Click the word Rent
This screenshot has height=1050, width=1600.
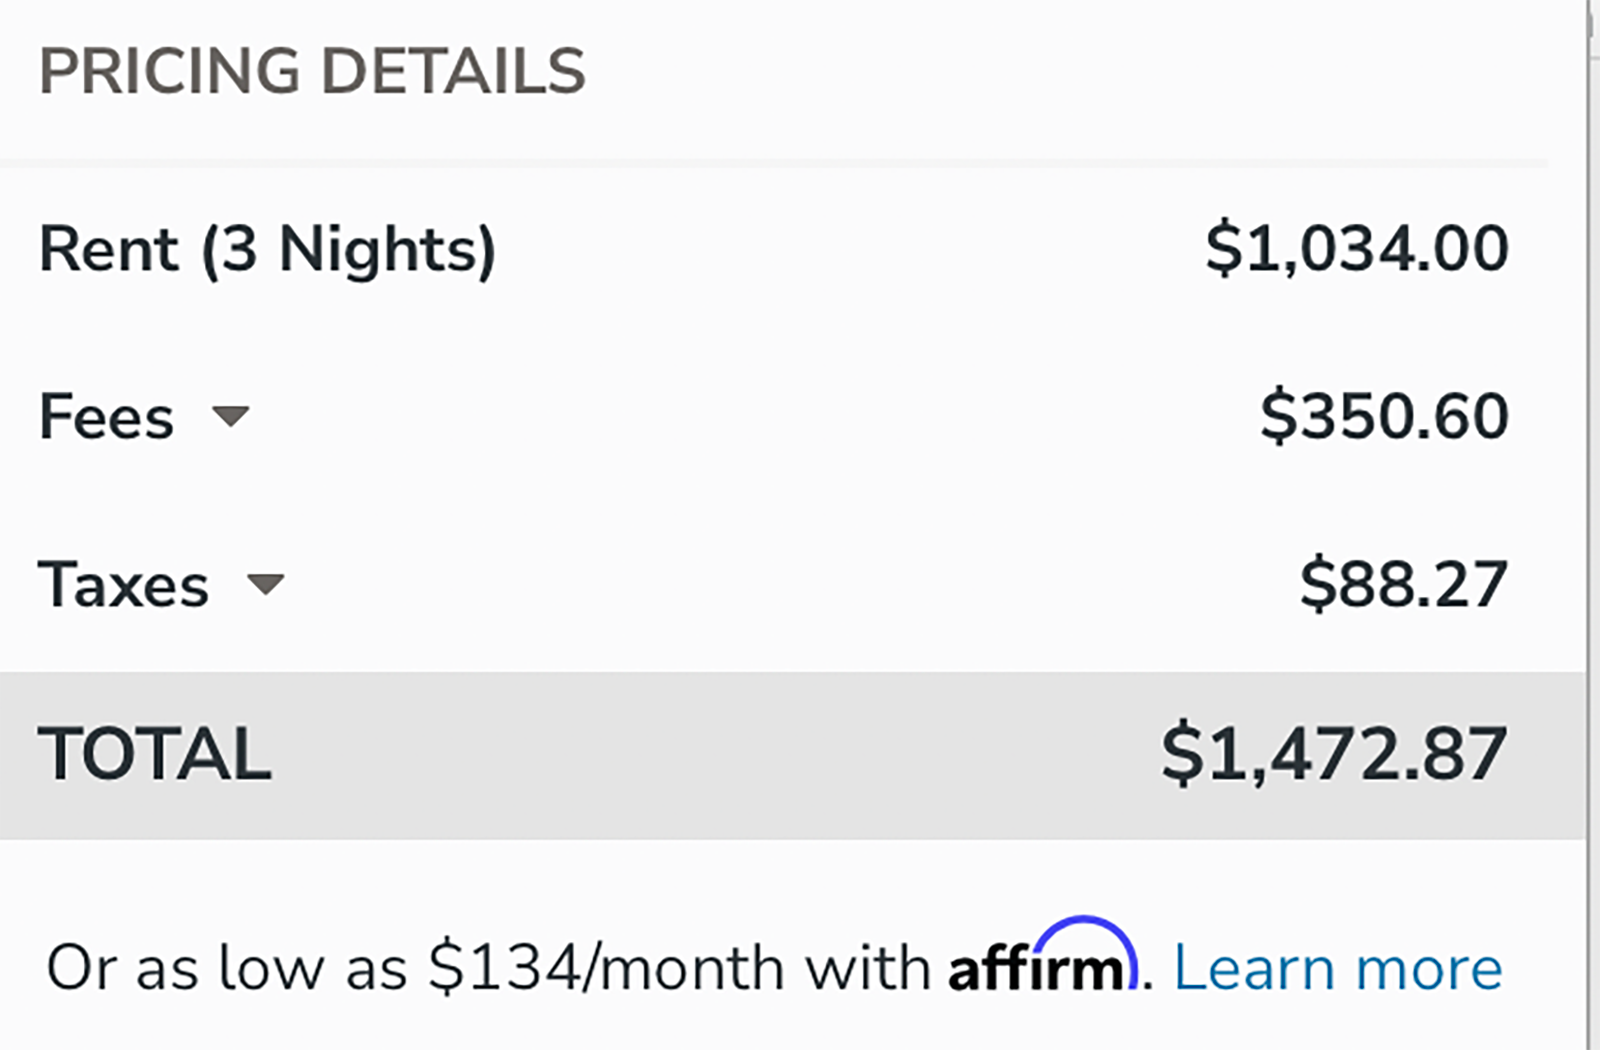pos(109,248)
